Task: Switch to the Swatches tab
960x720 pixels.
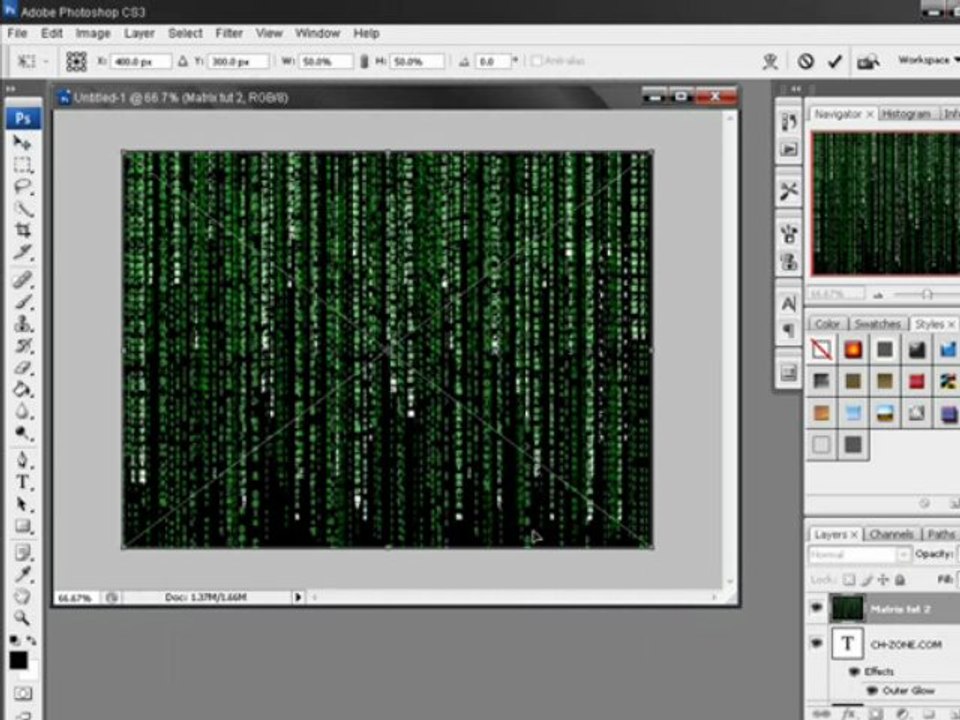Action: point(877,324)
